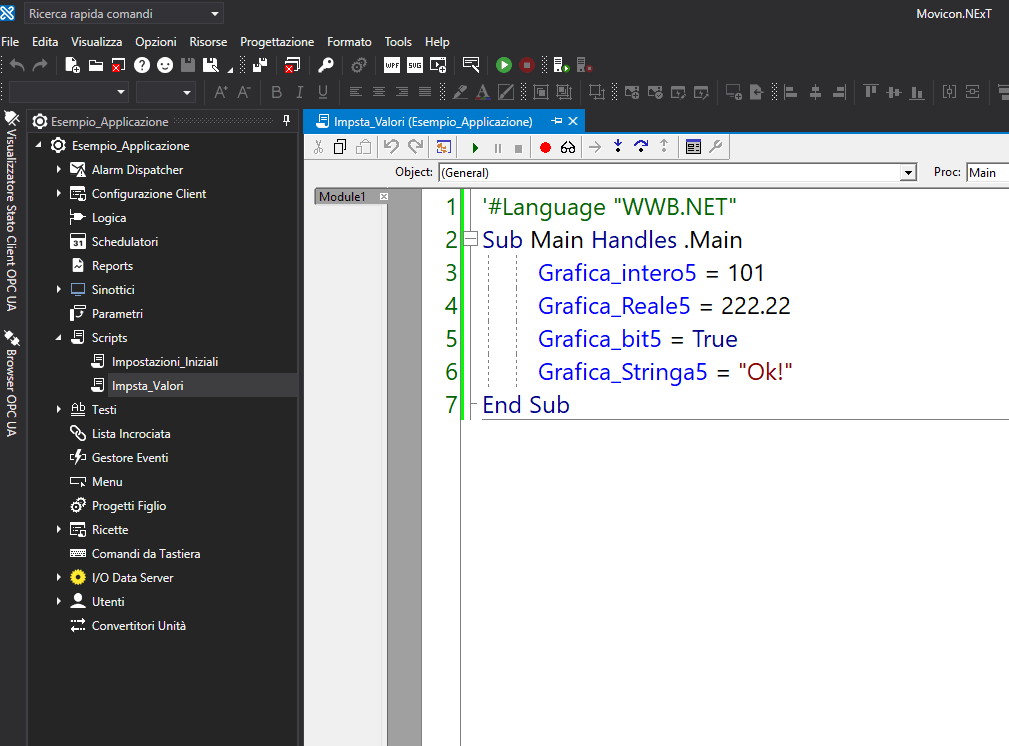The width and height of the screenshot is (1009, 746).
Task: Click the key password icon
Action: (326, 65)
